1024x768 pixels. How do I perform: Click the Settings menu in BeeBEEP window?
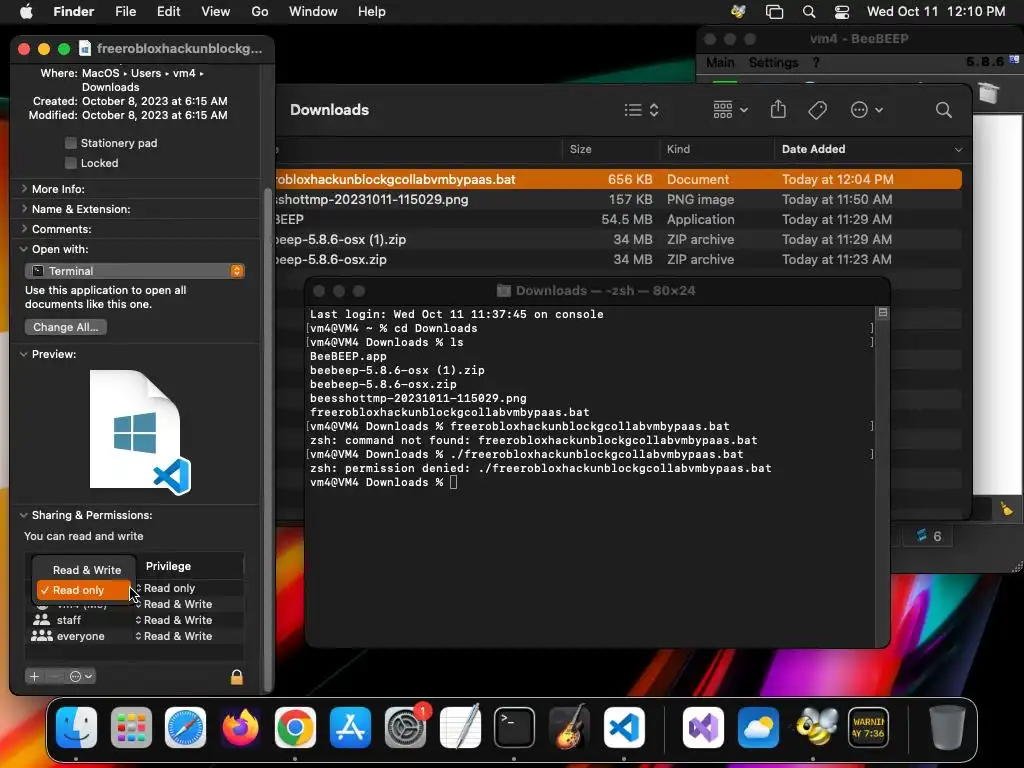pos(773,63)
